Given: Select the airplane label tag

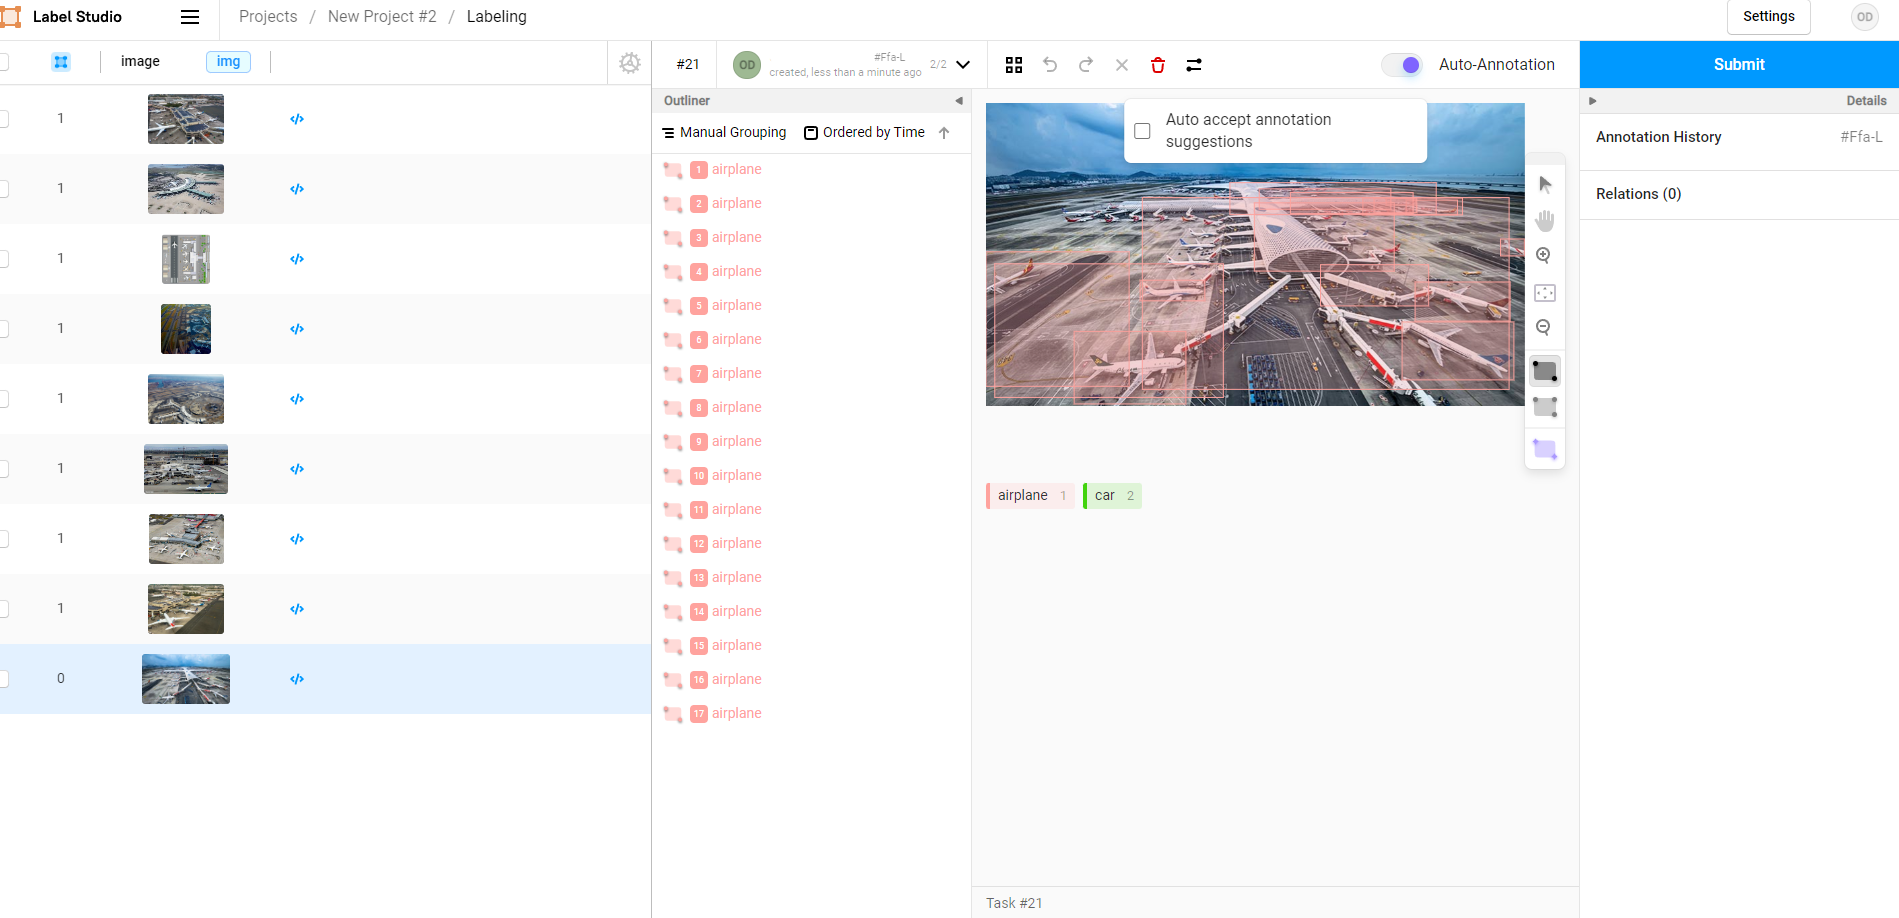Looking at the screenshot, I should (x=1029, y=495).
